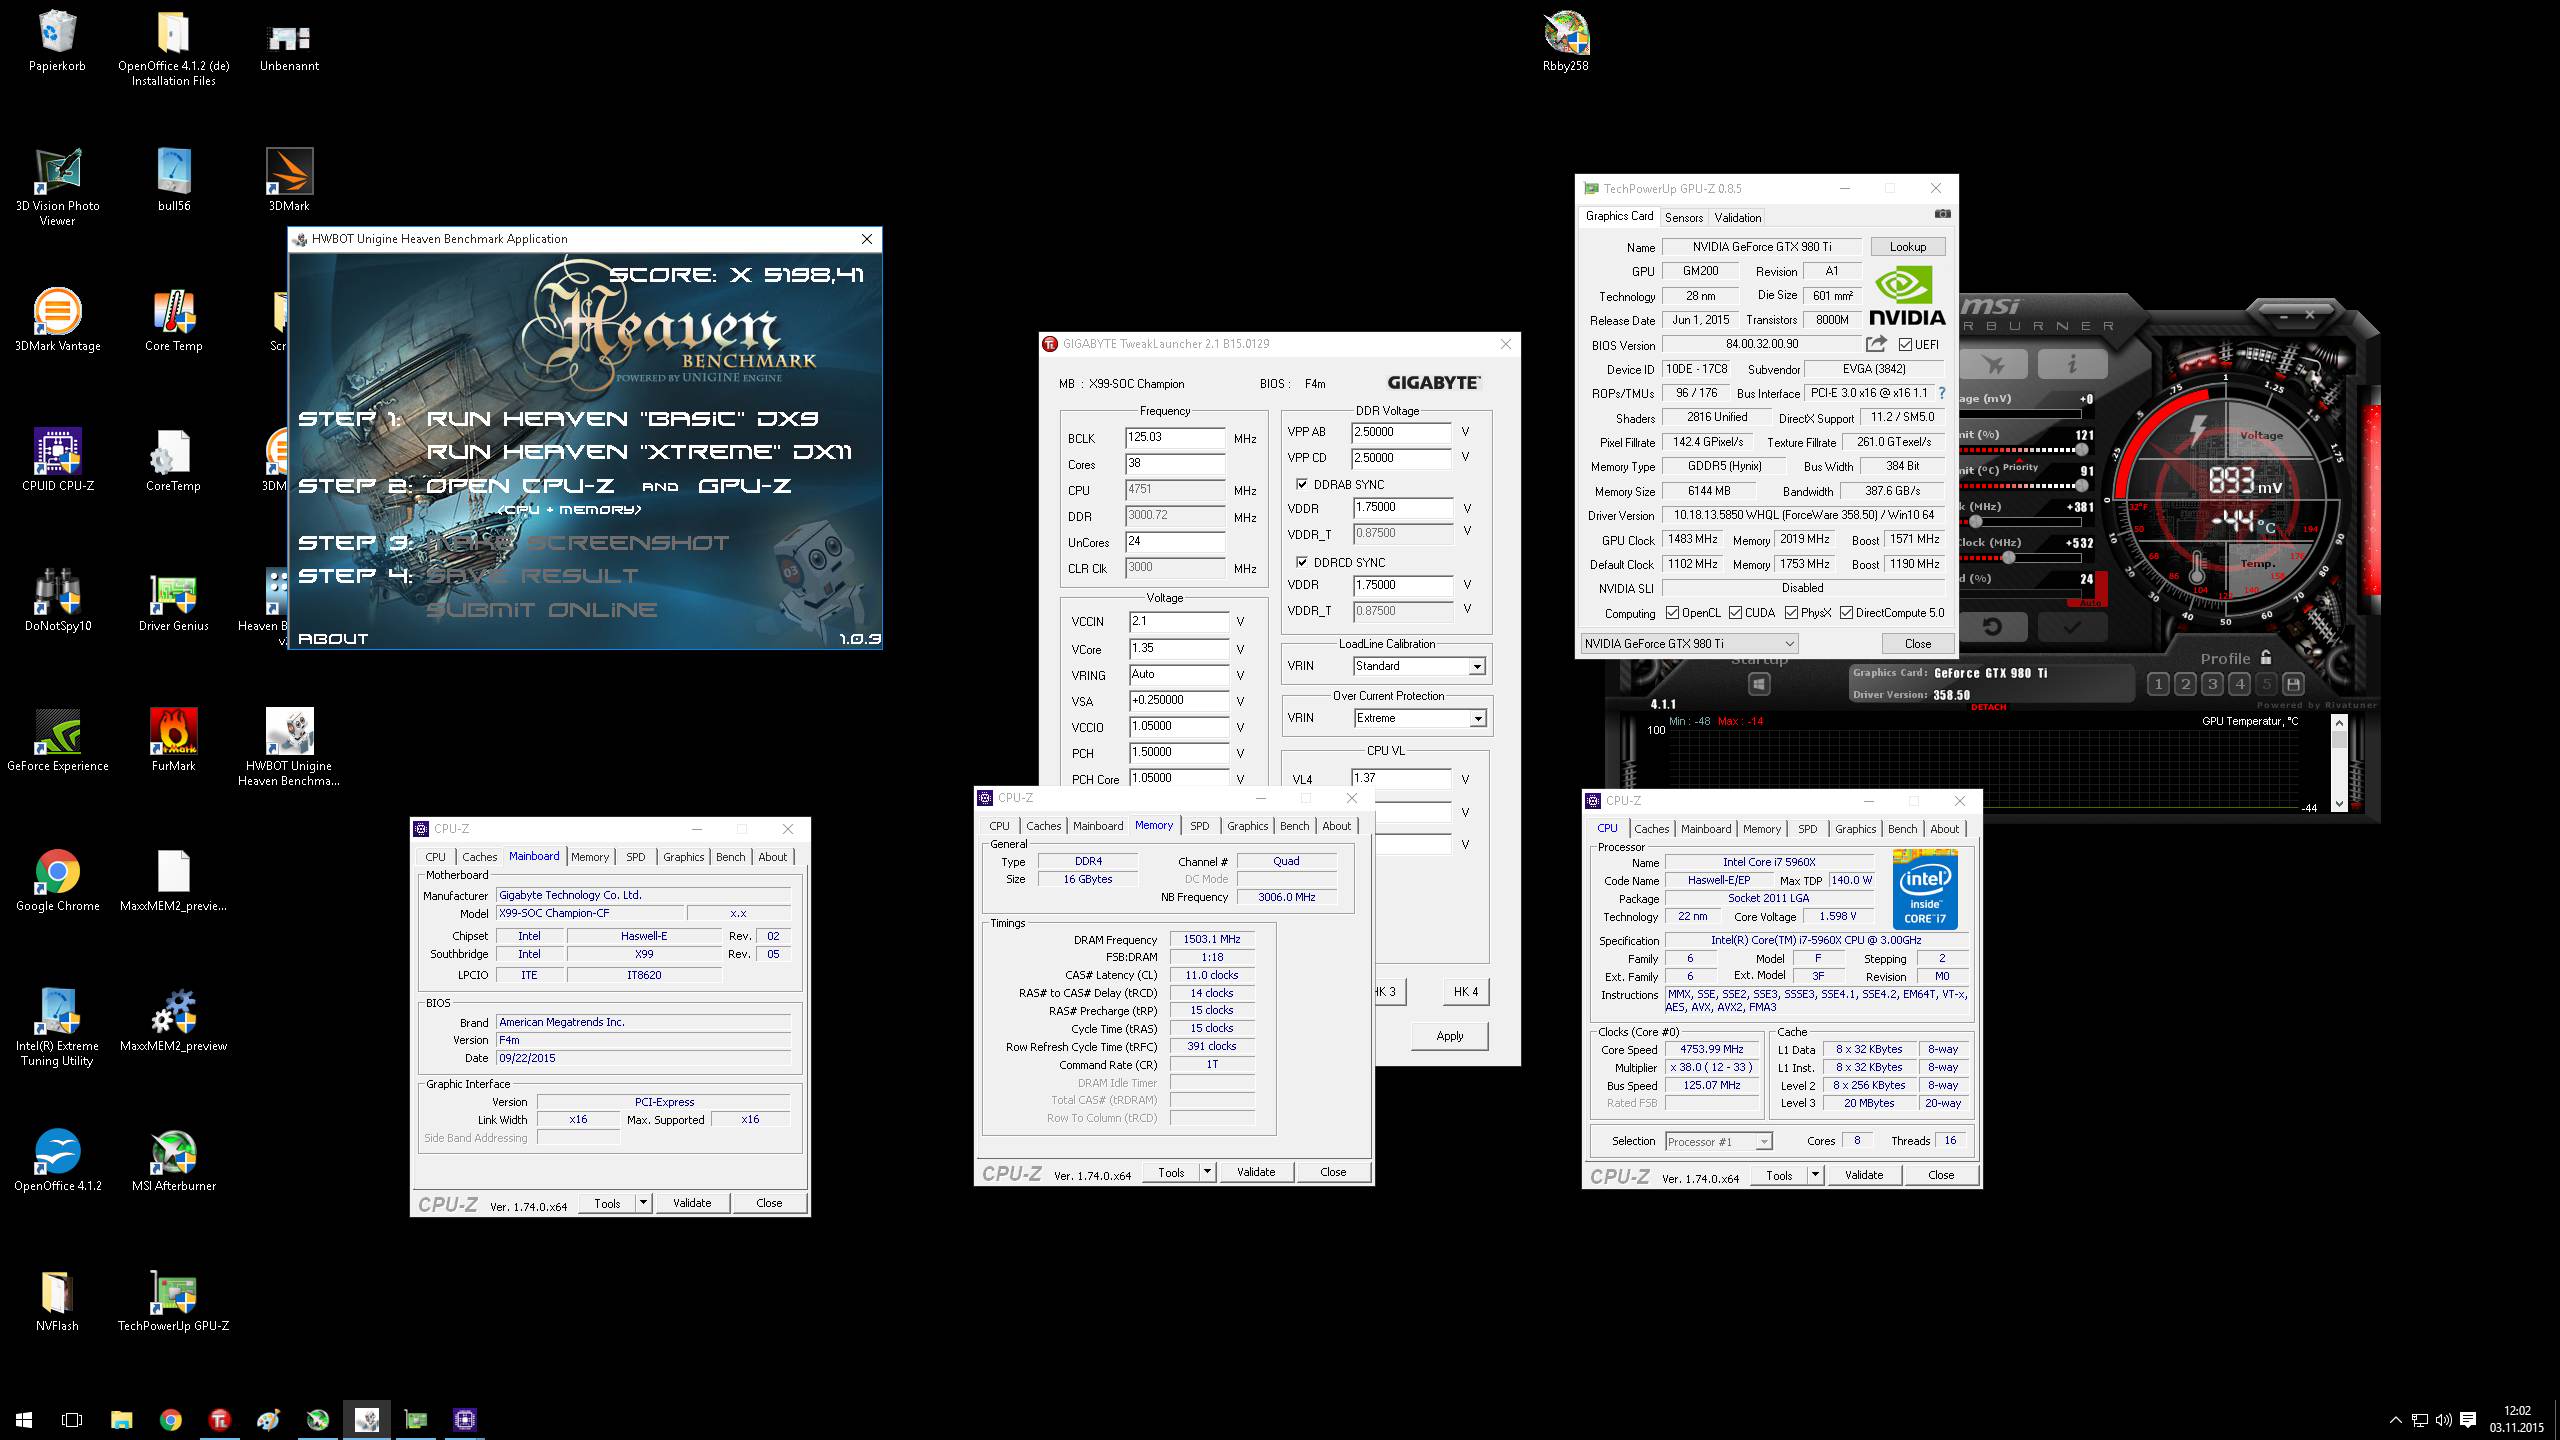Image resolution: width=2560 pixels, height=1440 pixels.
Task: Click ABOUT in the HWBOT Heaven window
Action: point(333,638)
